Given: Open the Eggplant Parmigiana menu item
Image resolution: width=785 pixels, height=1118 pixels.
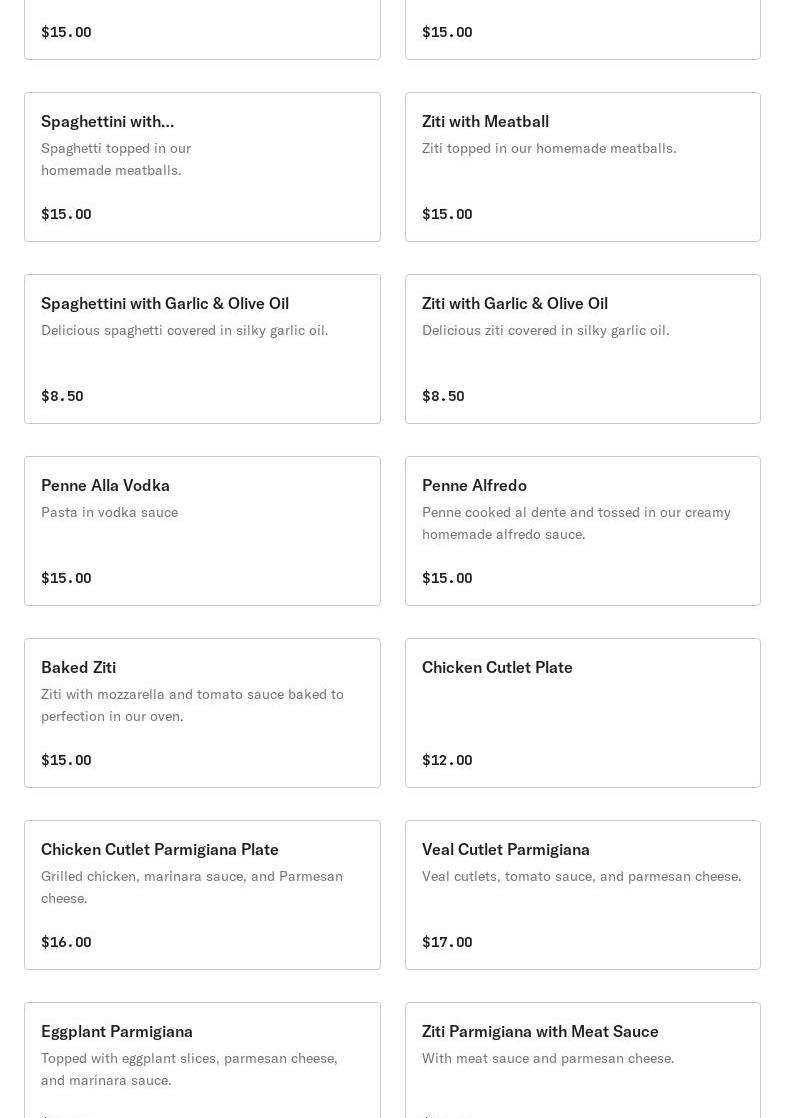Looking at the screenshot, I should [x=202, y=1060].
